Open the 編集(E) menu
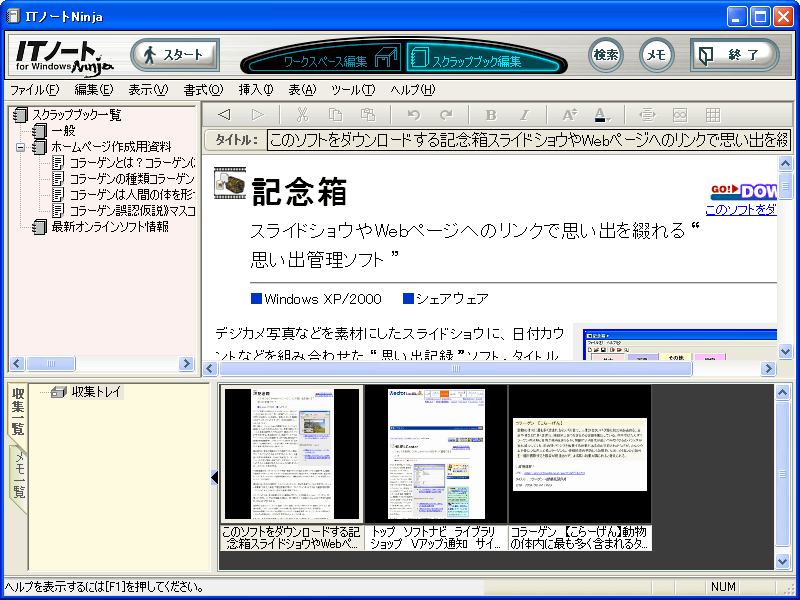This screenshot has height=600, width=800. pos(93,90)
